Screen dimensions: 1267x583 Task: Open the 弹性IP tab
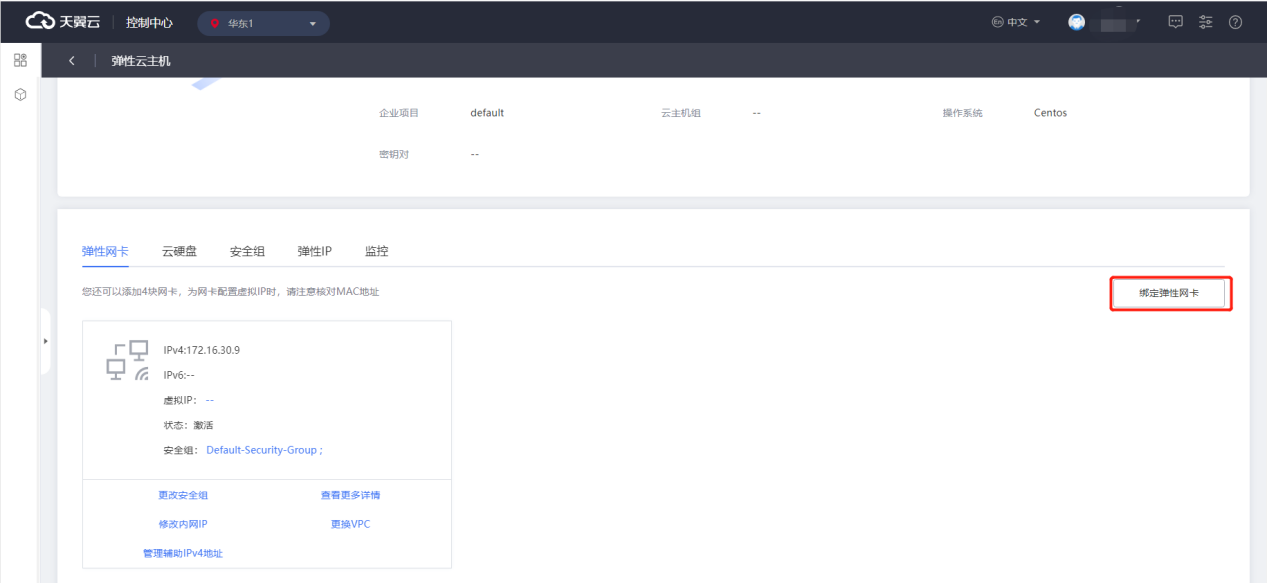coord(314,251)
